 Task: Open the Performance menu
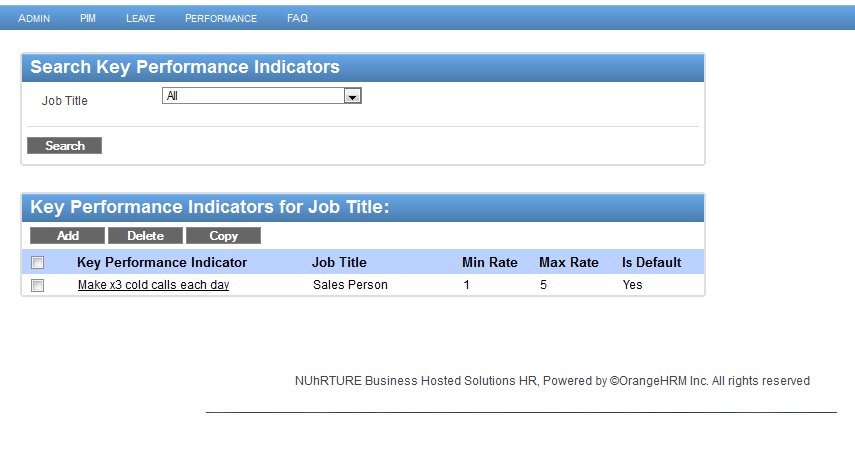coord(221,18)
